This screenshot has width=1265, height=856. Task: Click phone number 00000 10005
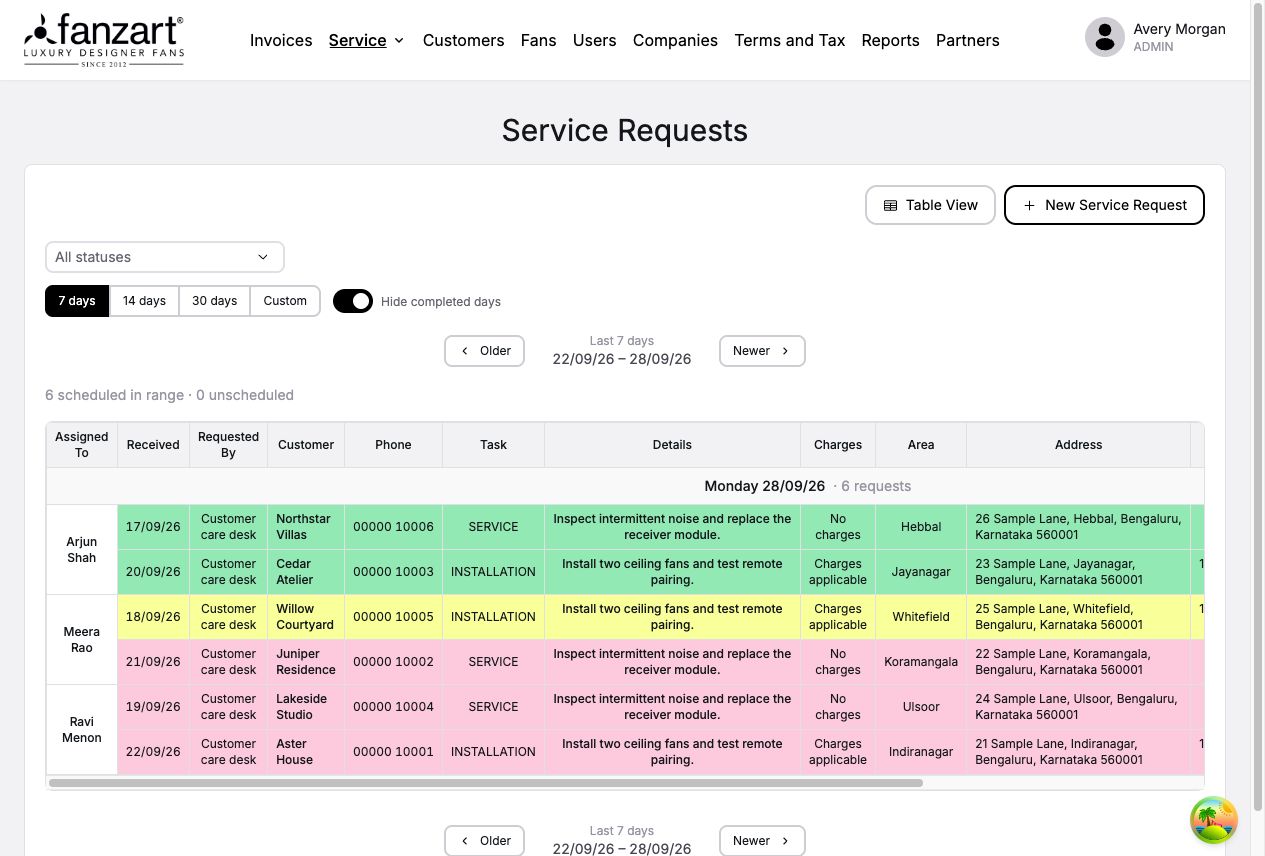coord(393,617)
